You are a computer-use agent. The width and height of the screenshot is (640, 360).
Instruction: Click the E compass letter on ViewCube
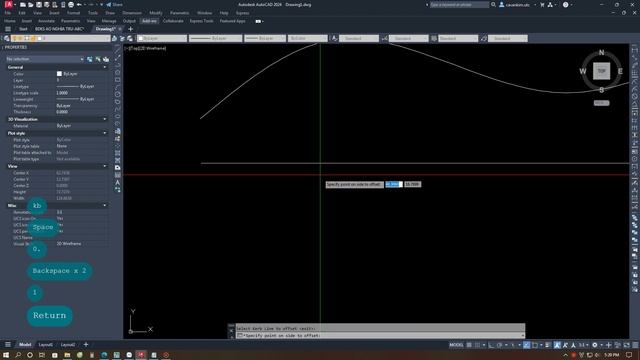tap(620, 71)
